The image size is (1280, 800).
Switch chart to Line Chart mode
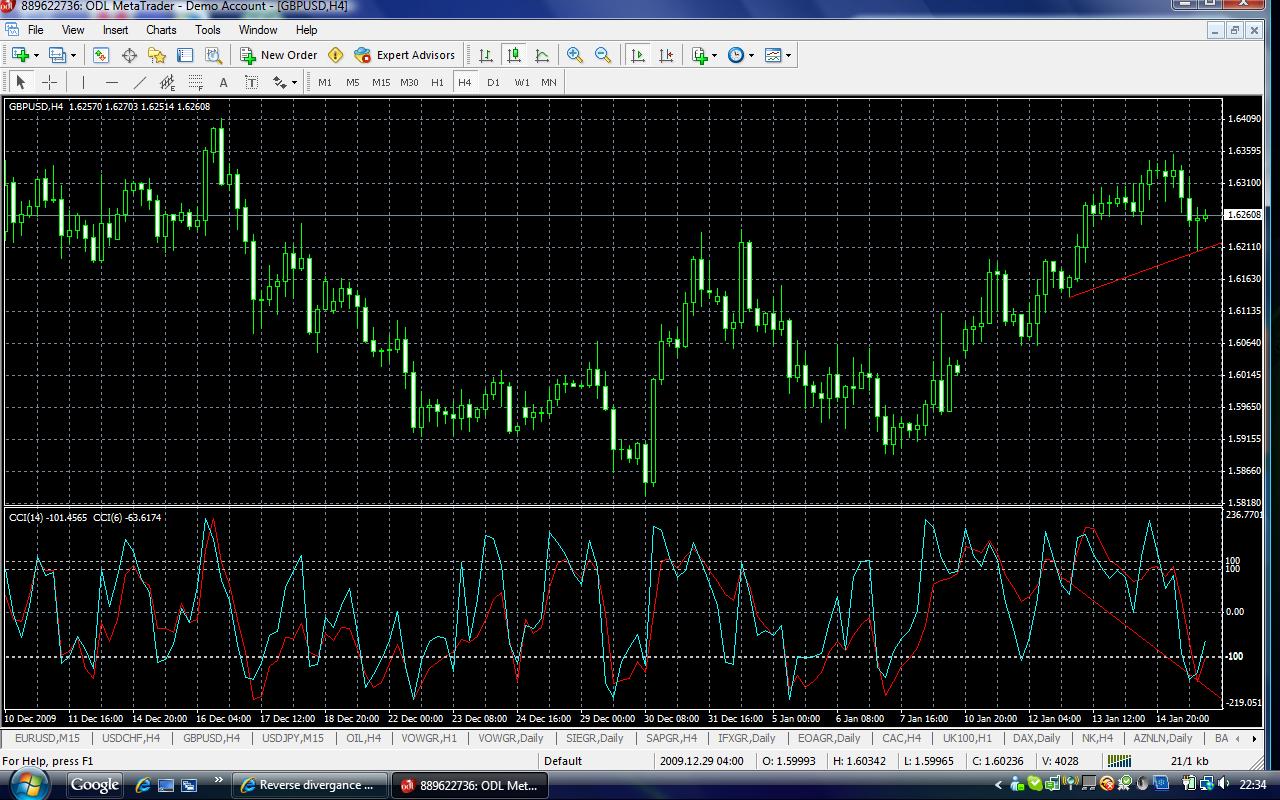point(542,55)
